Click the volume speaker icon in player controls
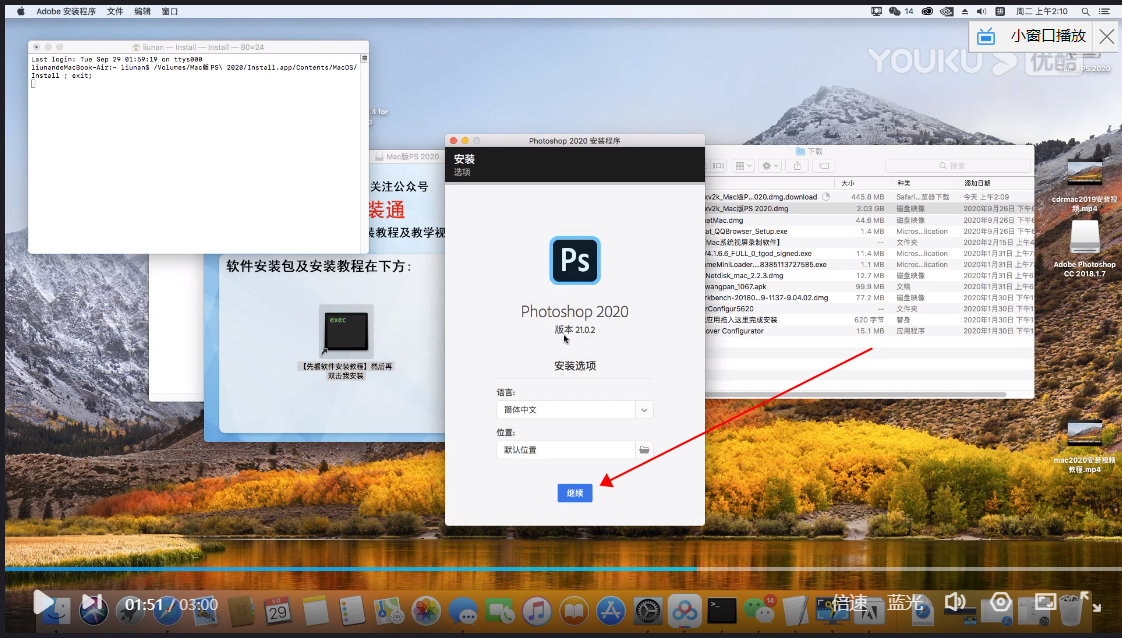1122x638 pixels. pos(955,602)
